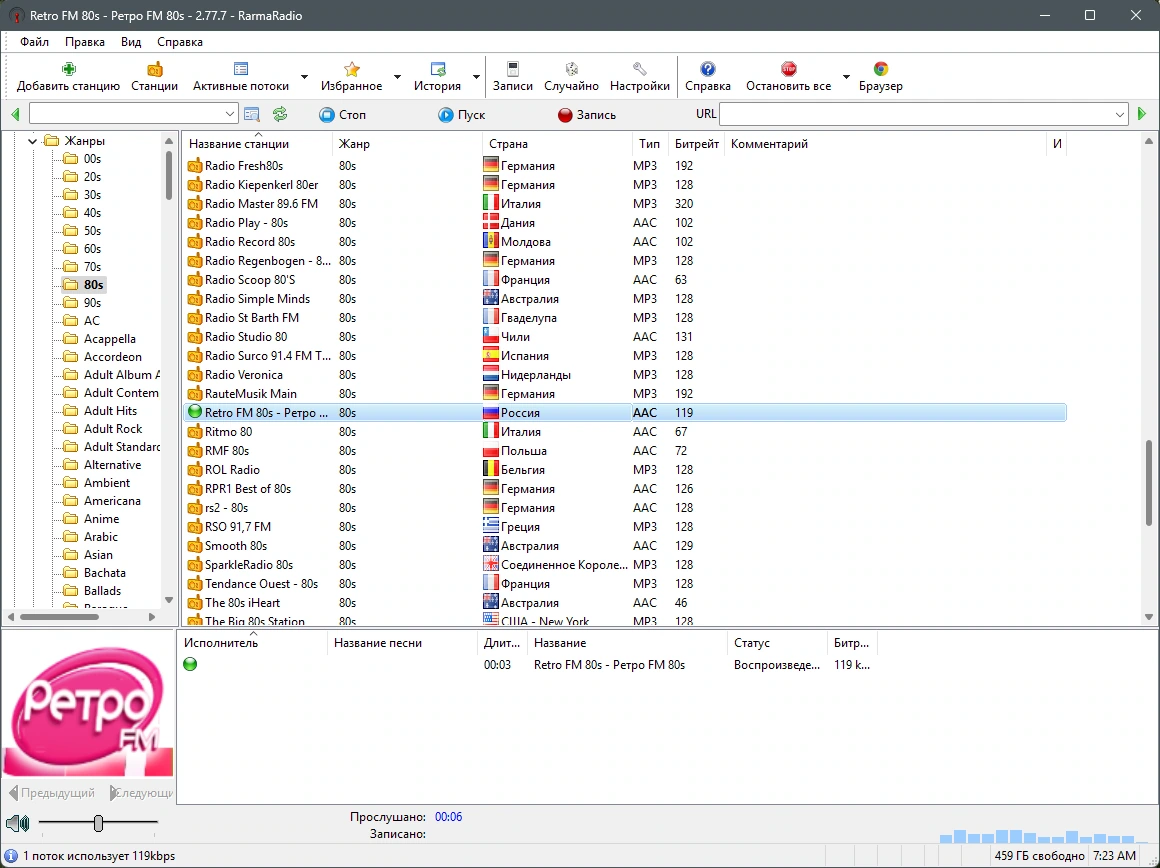Click the 459 ГБ свободно status text
Viewport: 1160px width, 868px height.
tap(1039, 855)
